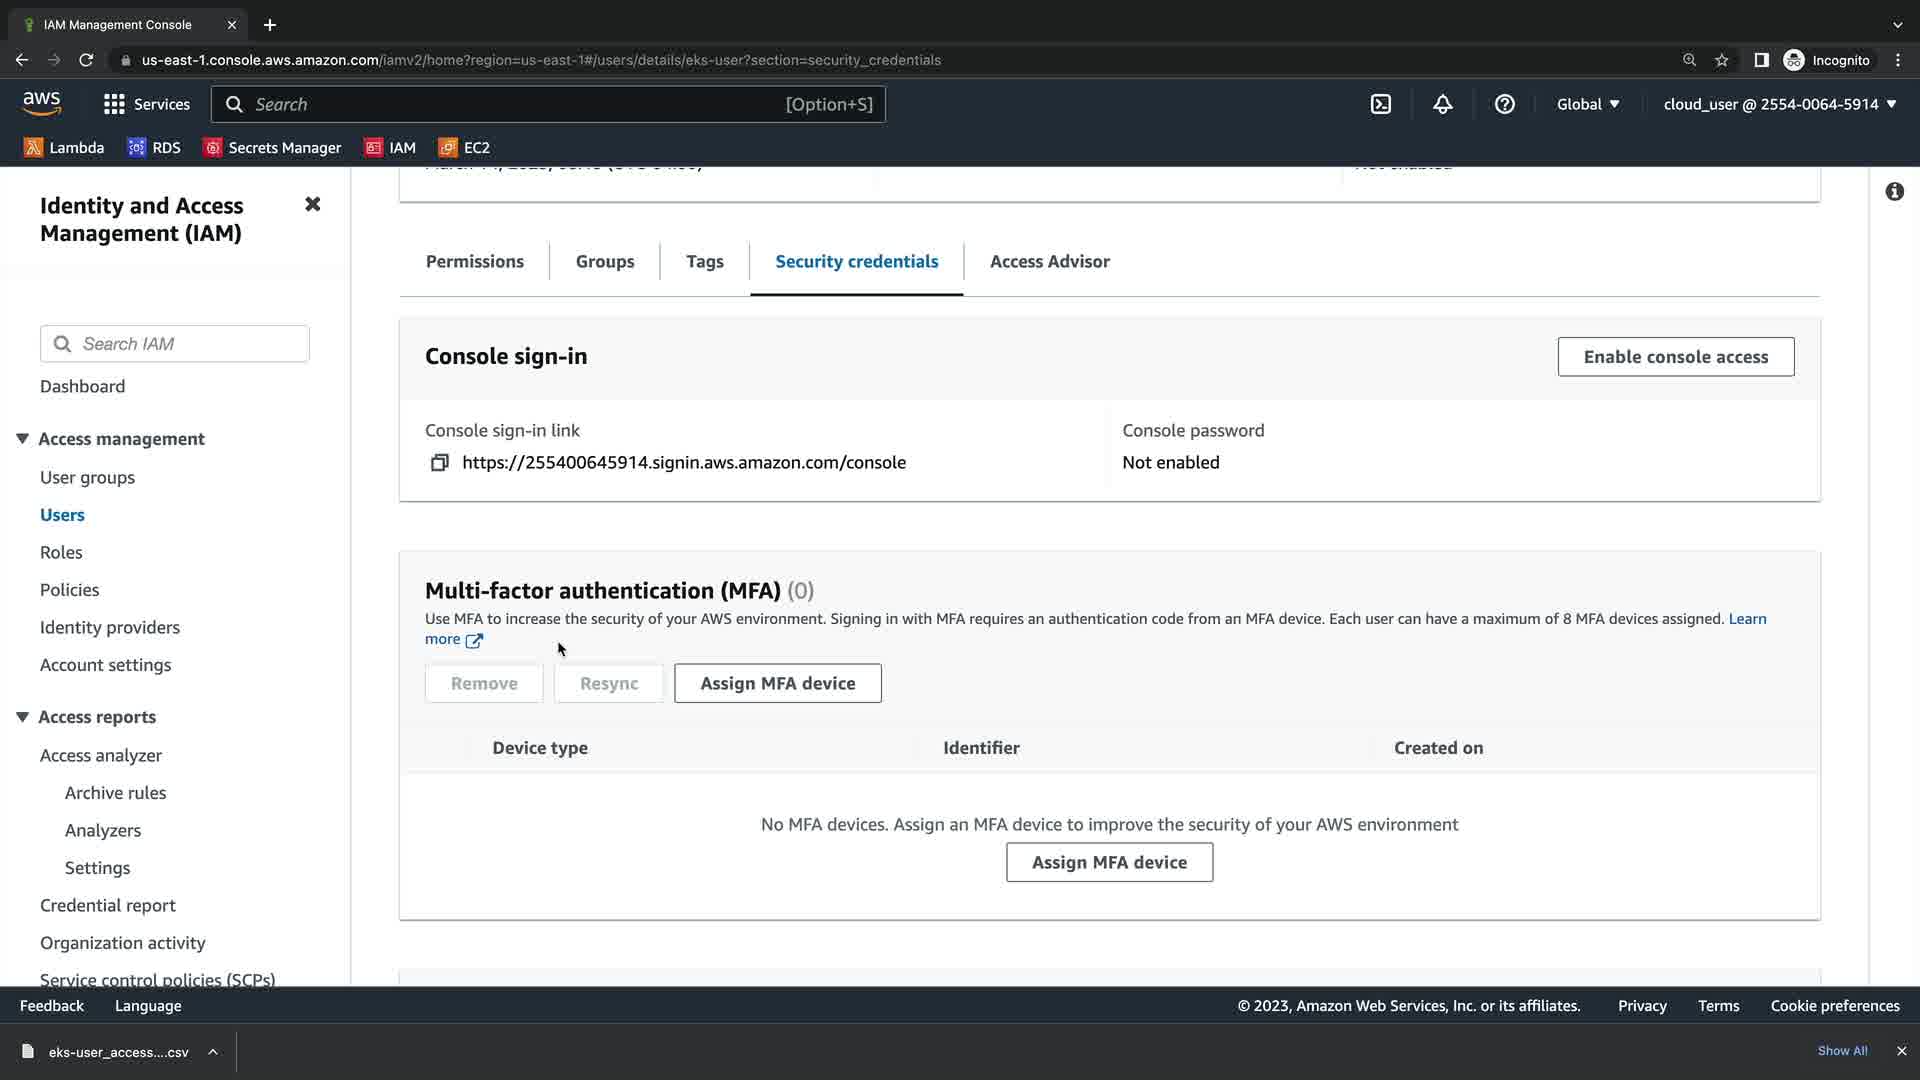Close the IAM navigation sidebar
The width and height of the screenshot is (1920, 1080).
pos(312,204)
